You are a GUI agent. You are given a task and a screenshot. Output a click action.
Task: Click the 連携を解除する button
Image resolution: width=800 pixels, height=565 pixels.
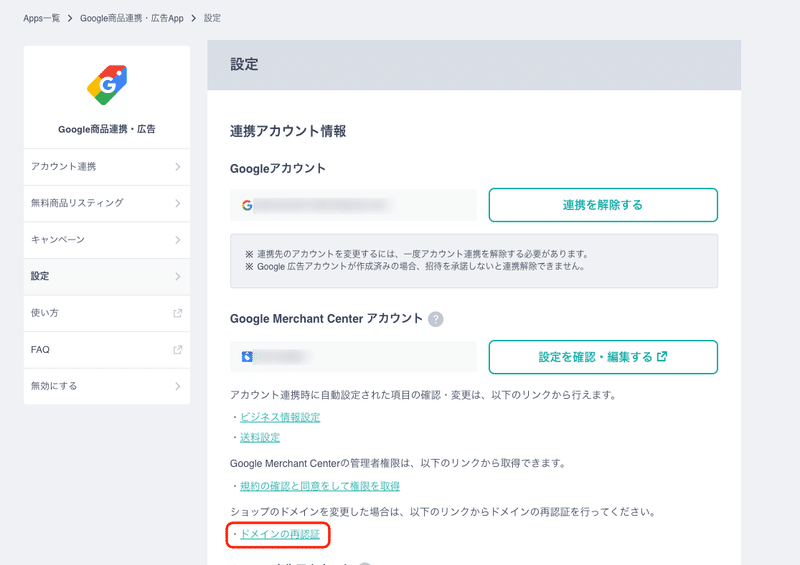pos(603,205)
